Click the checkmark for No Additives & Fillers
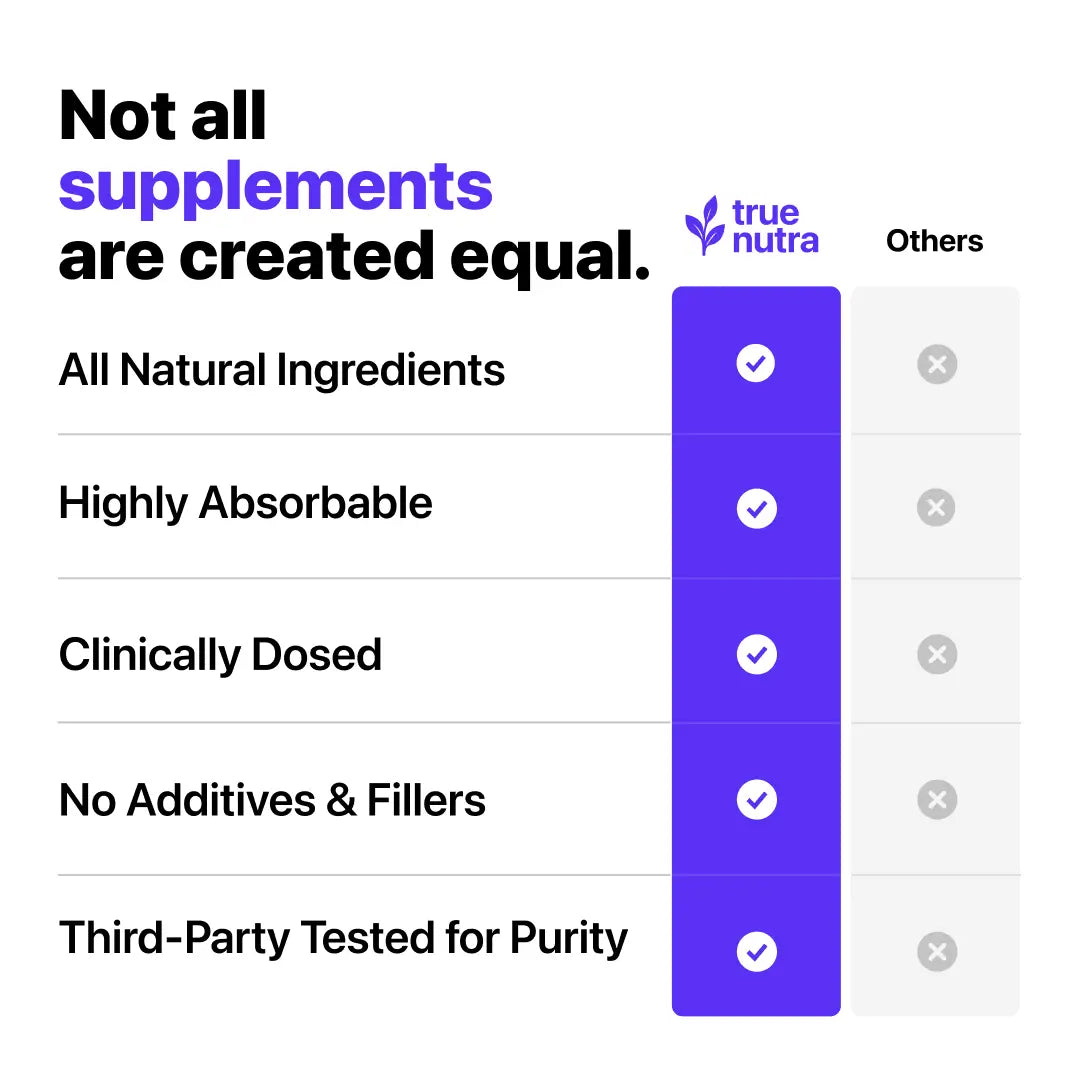This screenshot has width=1080, height=1080. click(756, 800)
